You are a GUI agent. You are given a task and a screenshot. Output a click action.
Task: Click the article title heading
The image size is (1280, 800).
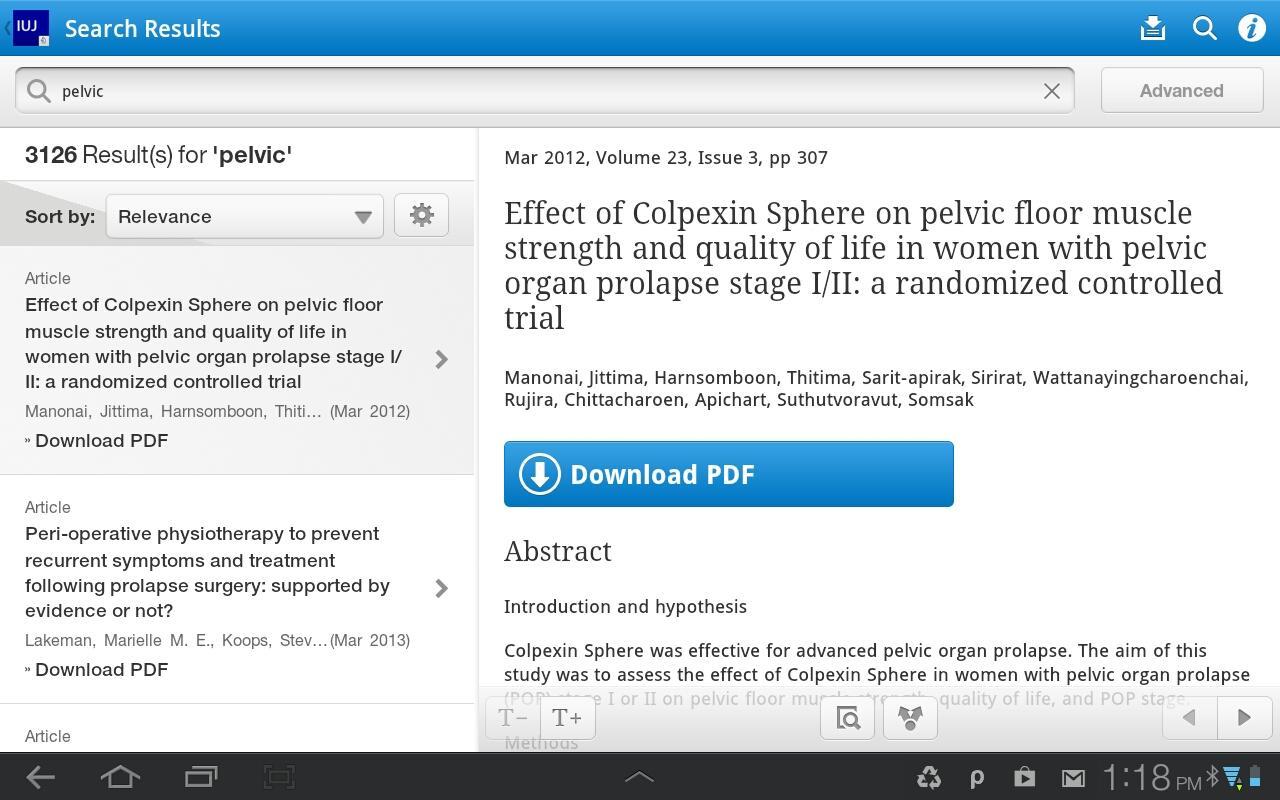863,265
